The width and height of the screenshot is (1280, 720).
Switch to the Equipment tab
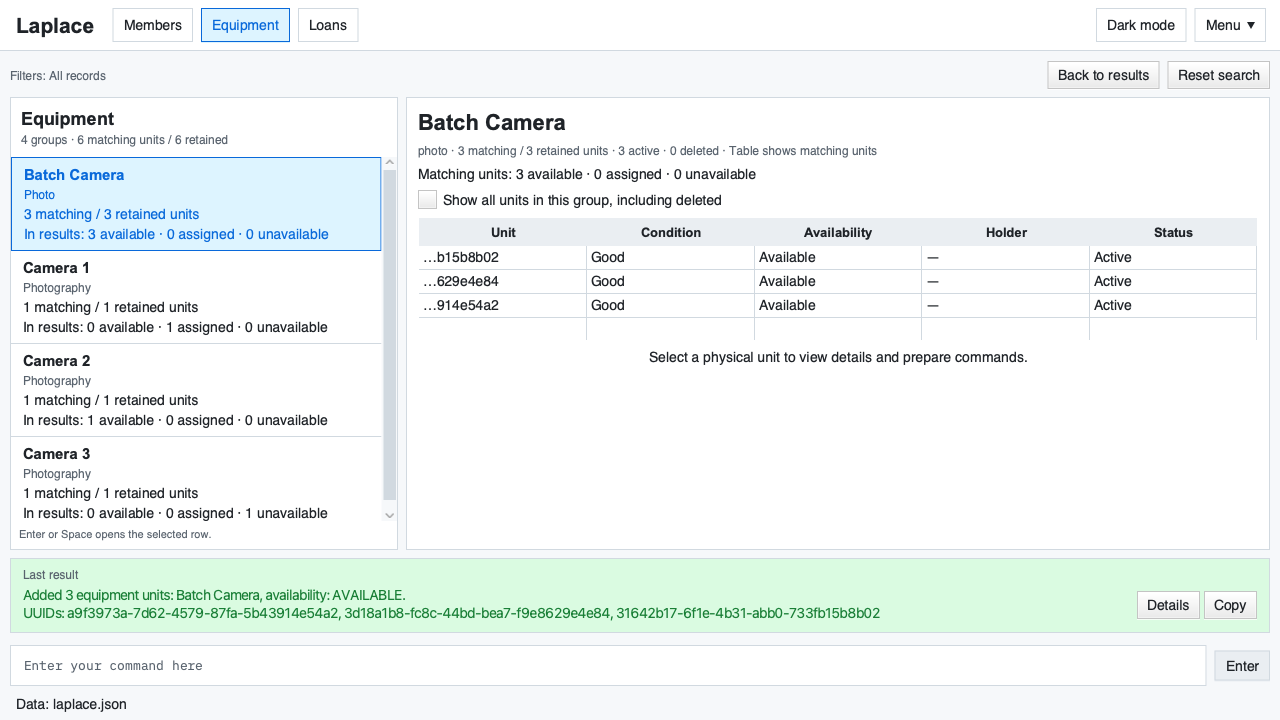[245, 25]
